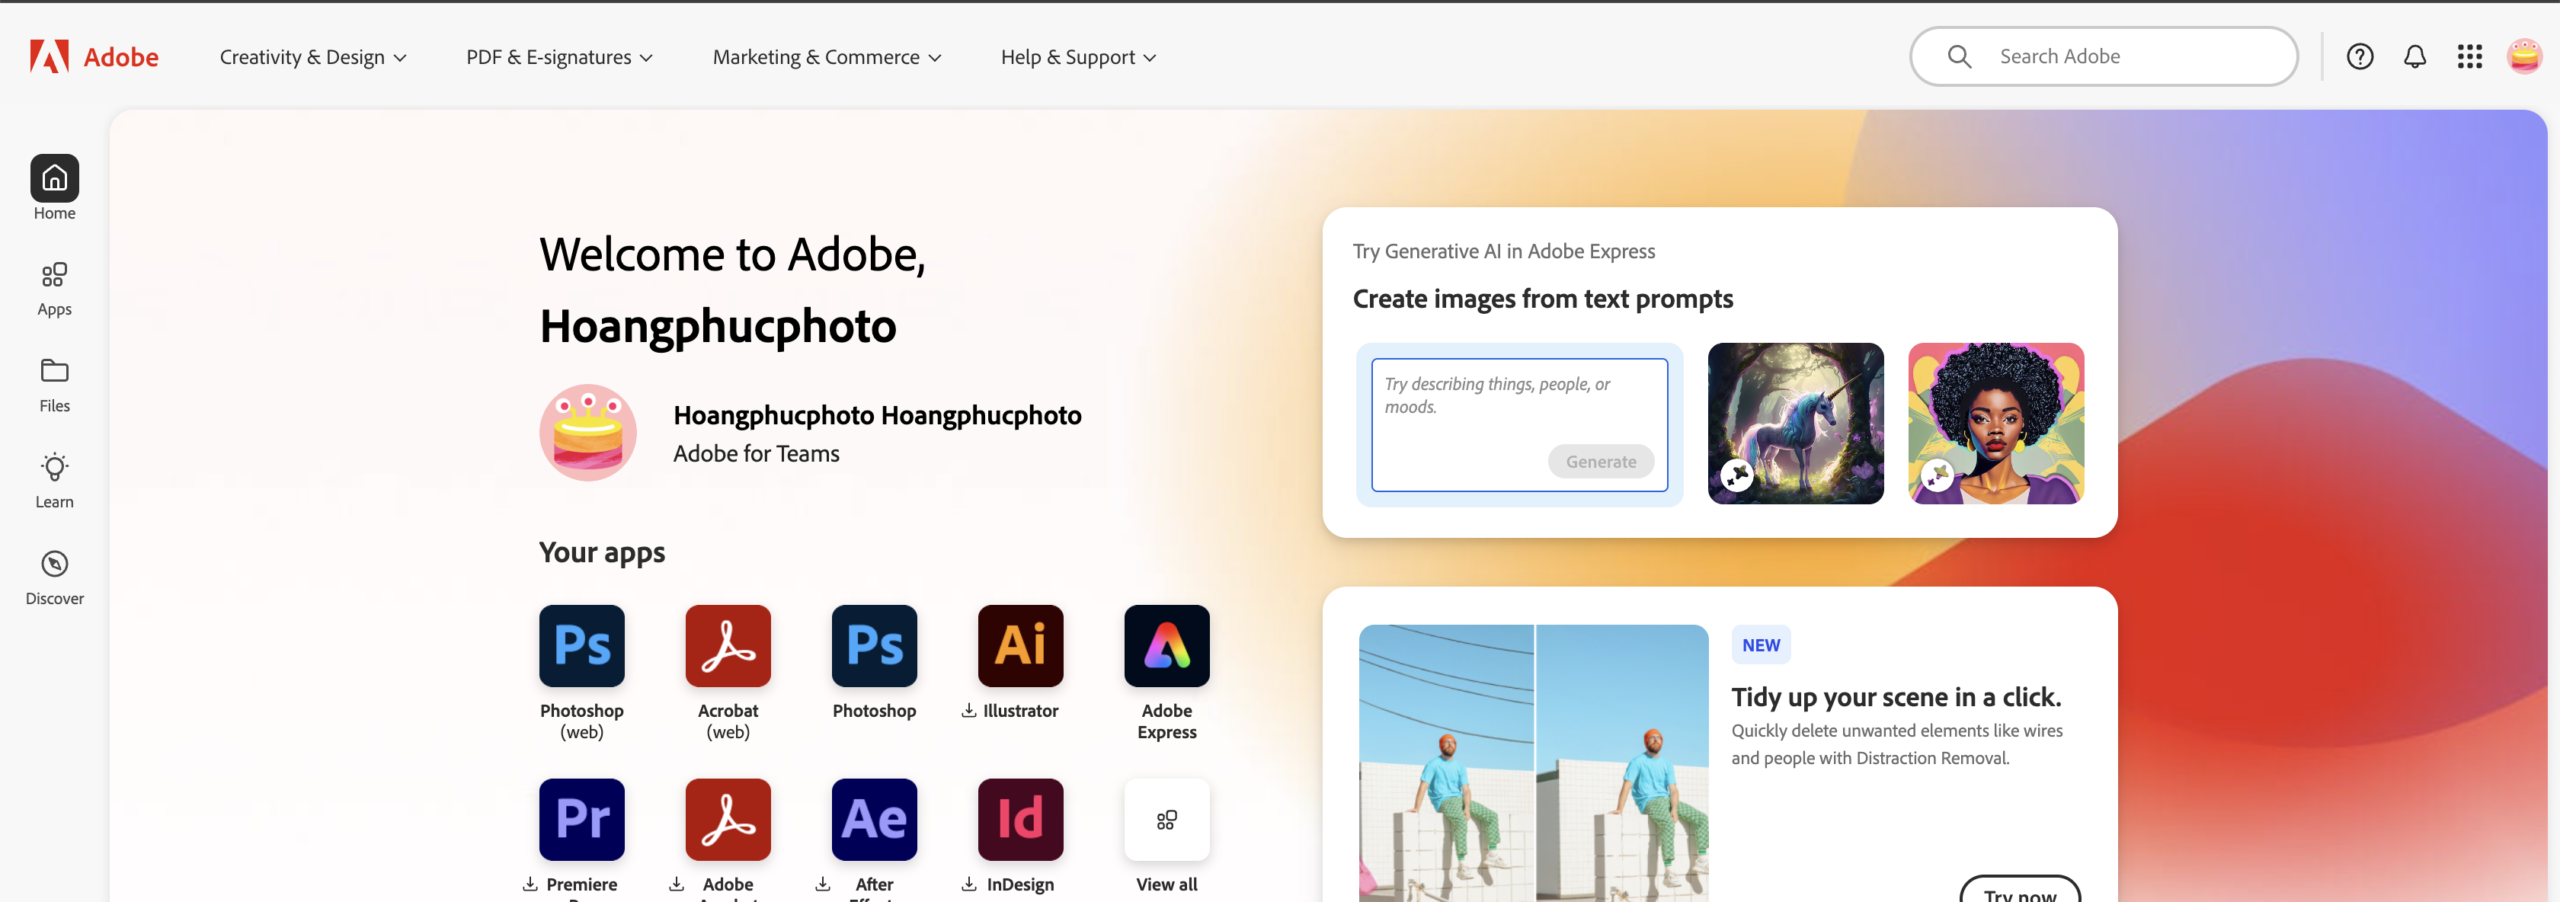Open the Discover compass section
The width and height of the screenshot is (2560, 902).
(x=55, y=578)
